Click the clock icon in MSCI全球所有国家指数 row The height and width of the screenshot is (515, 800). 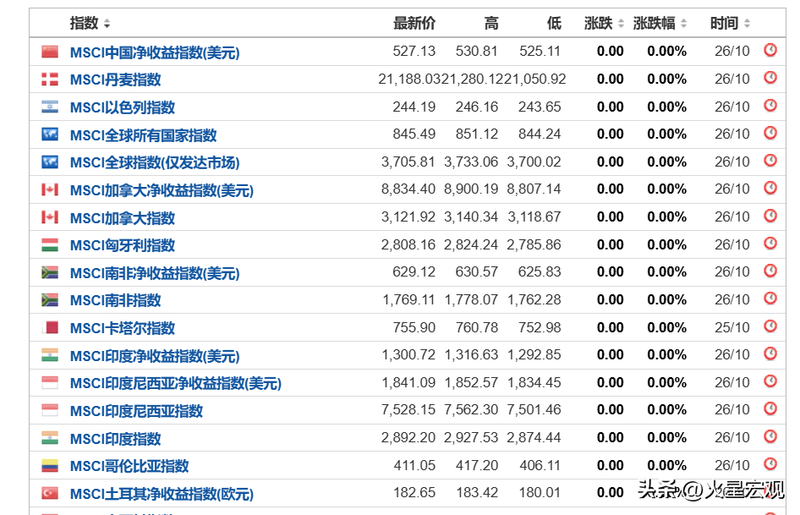(x=770, y=133)
